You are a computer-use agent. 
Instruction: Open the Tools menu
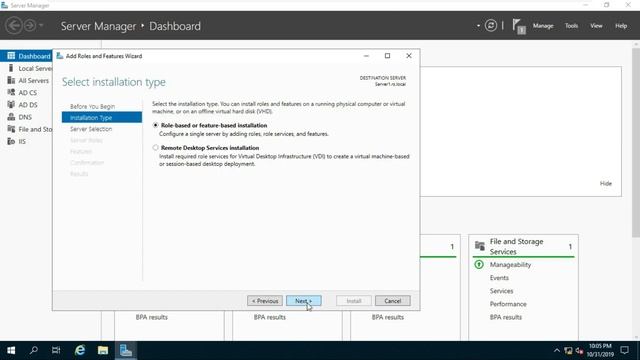click(571, 26)
